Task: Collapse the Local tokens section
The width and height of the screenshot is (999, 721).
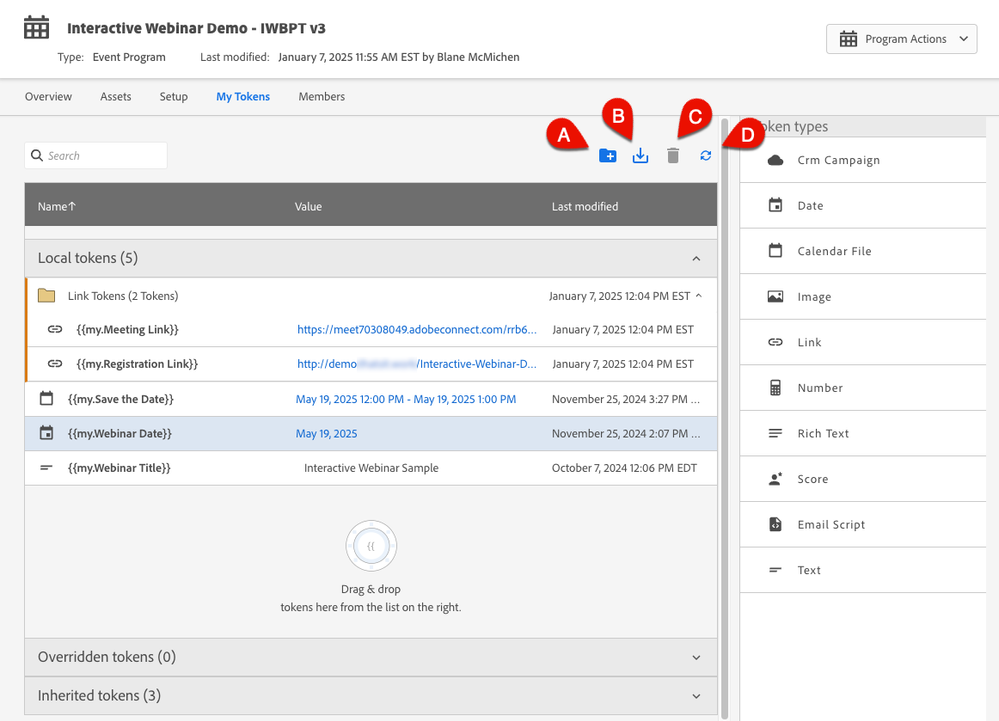Action: tap(696, 259)
